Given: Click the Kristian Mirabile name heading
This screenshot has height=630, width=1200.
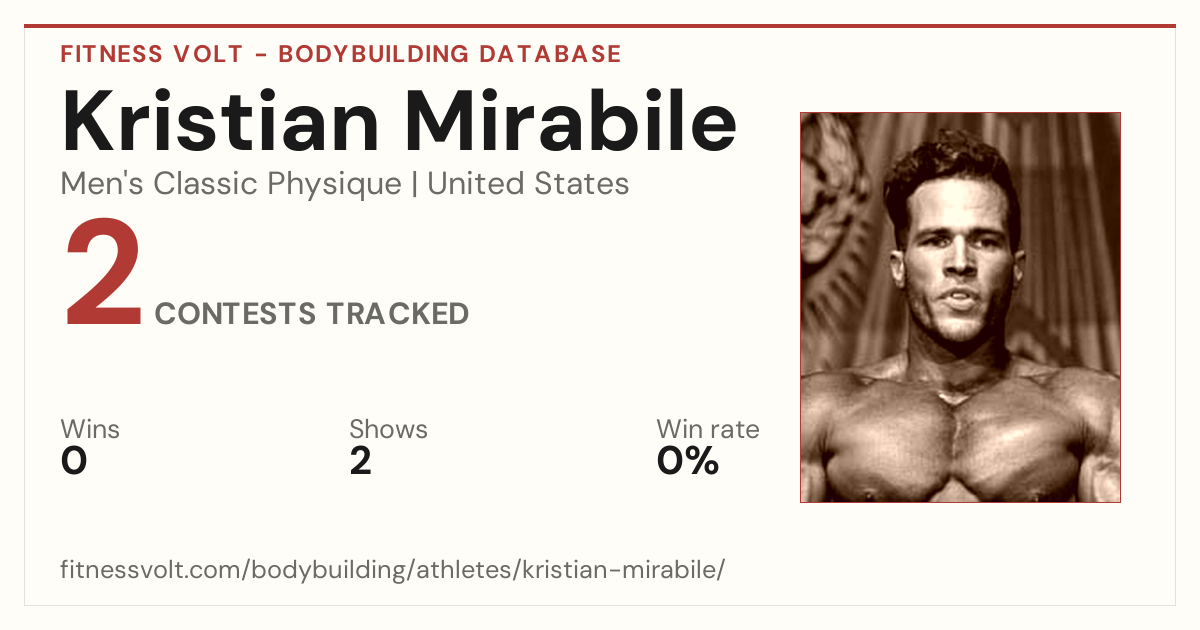Looking at the screenshot, I should [x=399, y=121].
